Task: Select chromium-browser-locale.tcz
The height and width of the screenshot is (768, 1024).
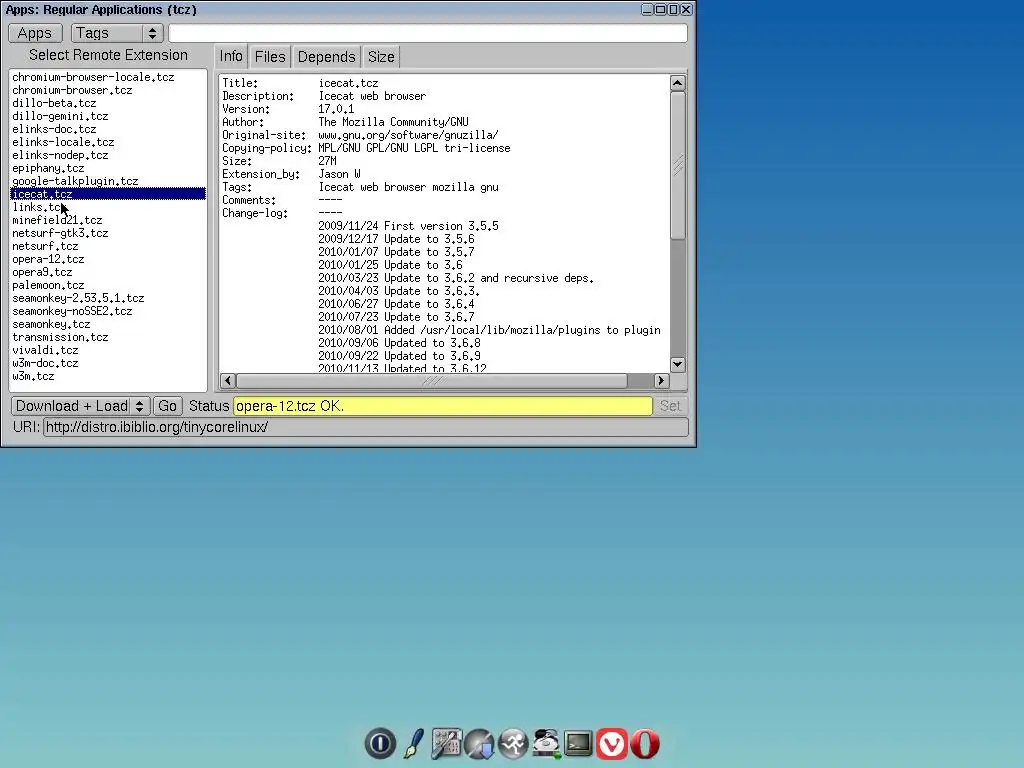Action: (x=108, y=77)
